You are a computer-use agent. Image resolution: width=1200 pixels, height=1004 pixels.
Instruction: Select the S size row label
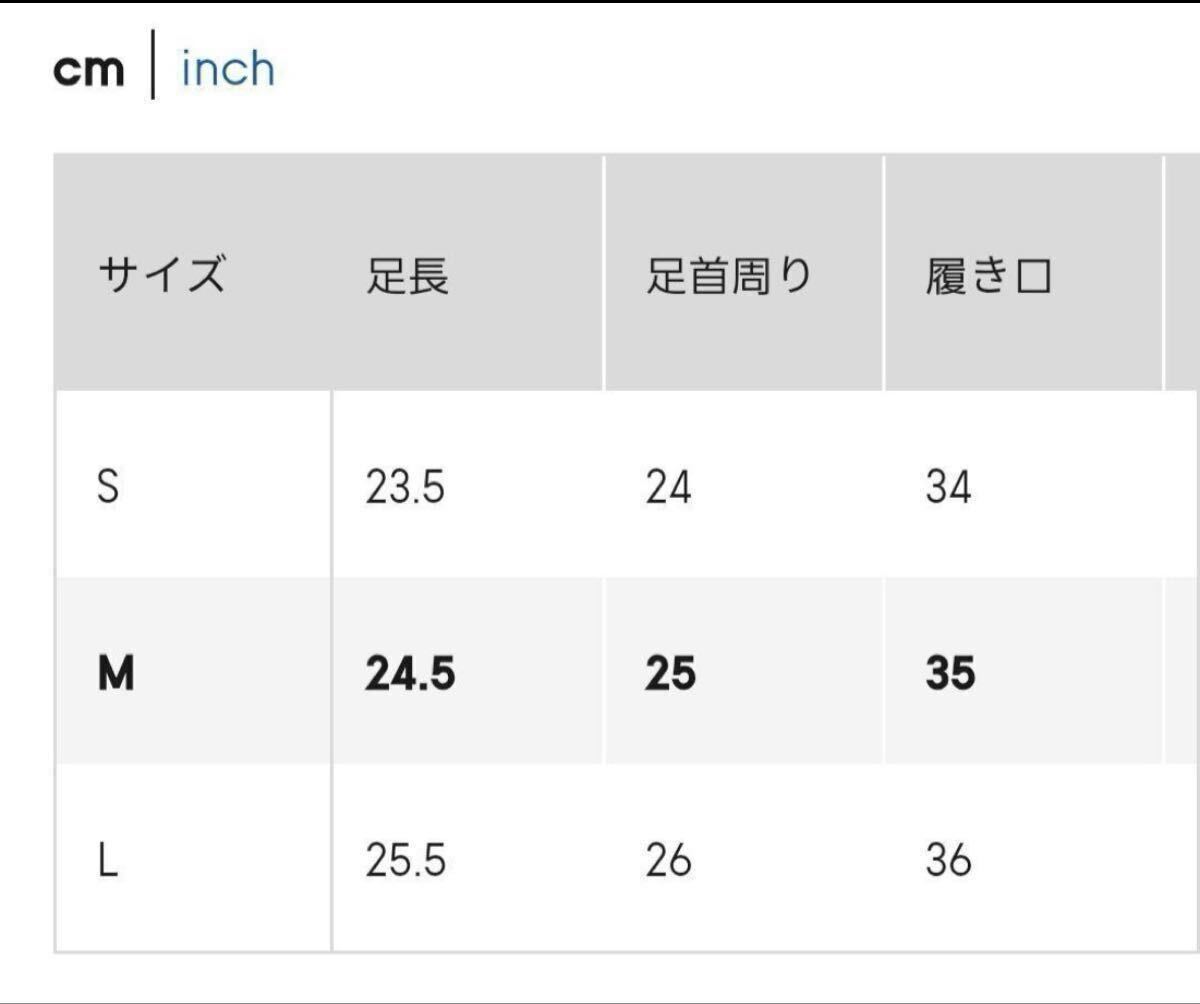[108, 488]
